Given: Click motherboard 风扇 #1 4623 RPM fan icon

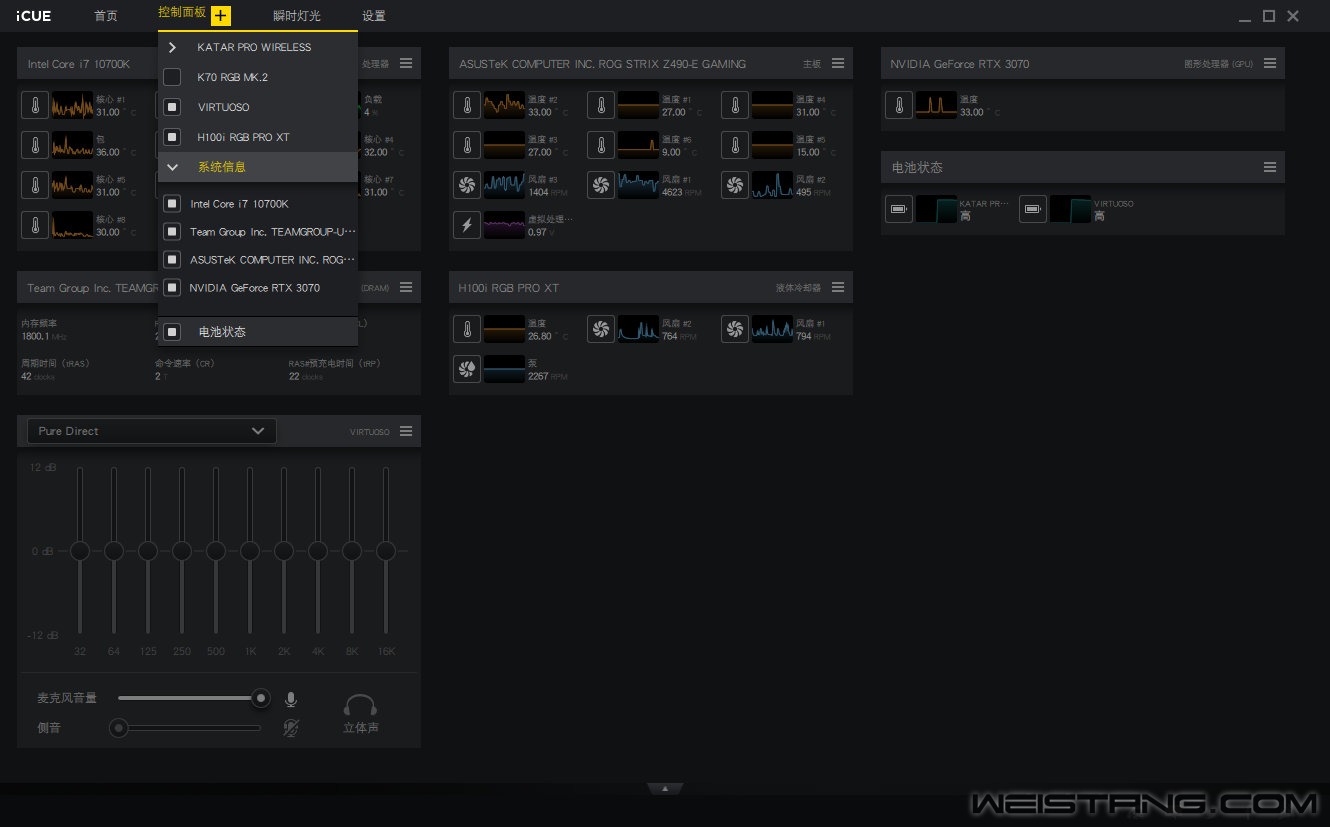Looking at the screenshot, I should pos(601,185).
